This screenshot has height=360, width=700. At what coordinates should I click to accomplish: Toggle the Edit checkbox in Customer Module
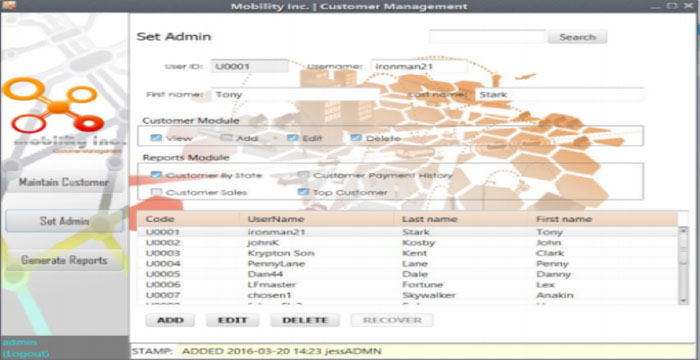[293, 138]
